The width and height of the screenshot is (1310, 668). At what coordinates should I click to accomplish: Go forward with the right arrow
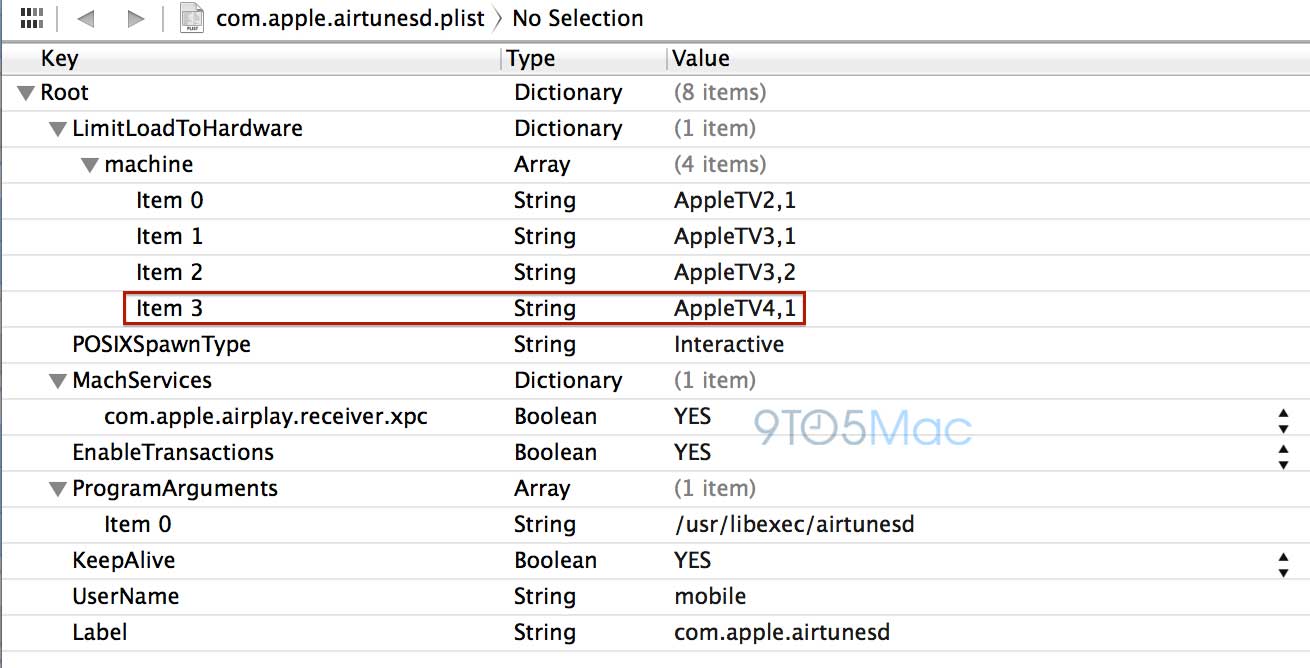[135, 18]
